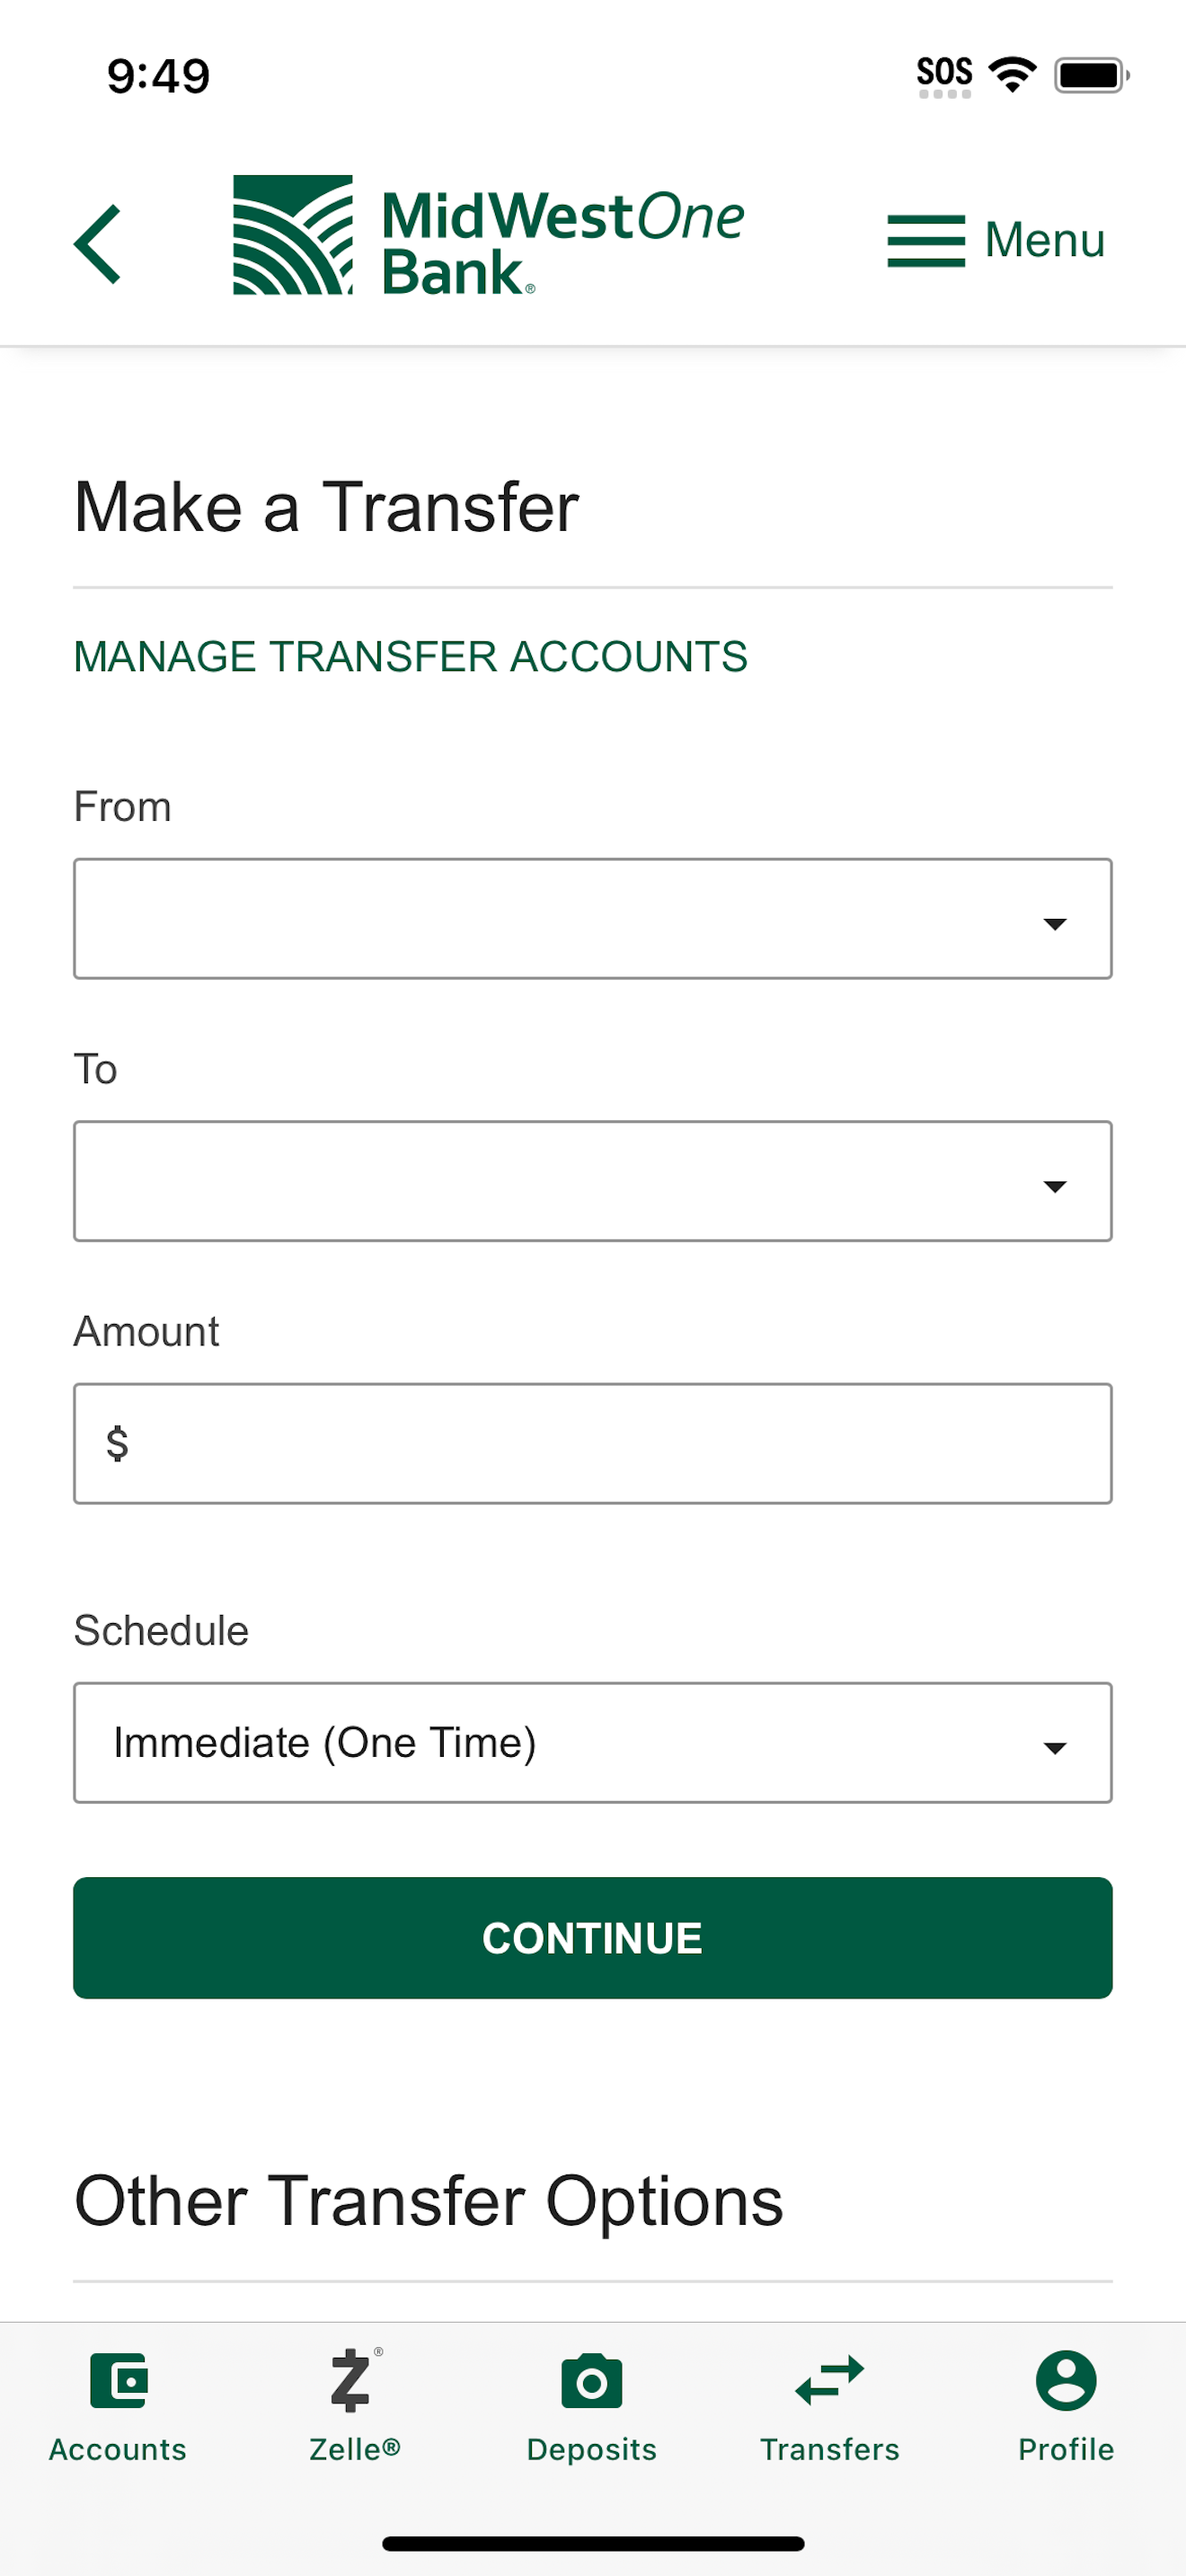Open the Schedule dropdown showing Immediate (One Time)
Image resolution: width=1186 pixels, height=2576 pixels.
[x=593, y=1743]
